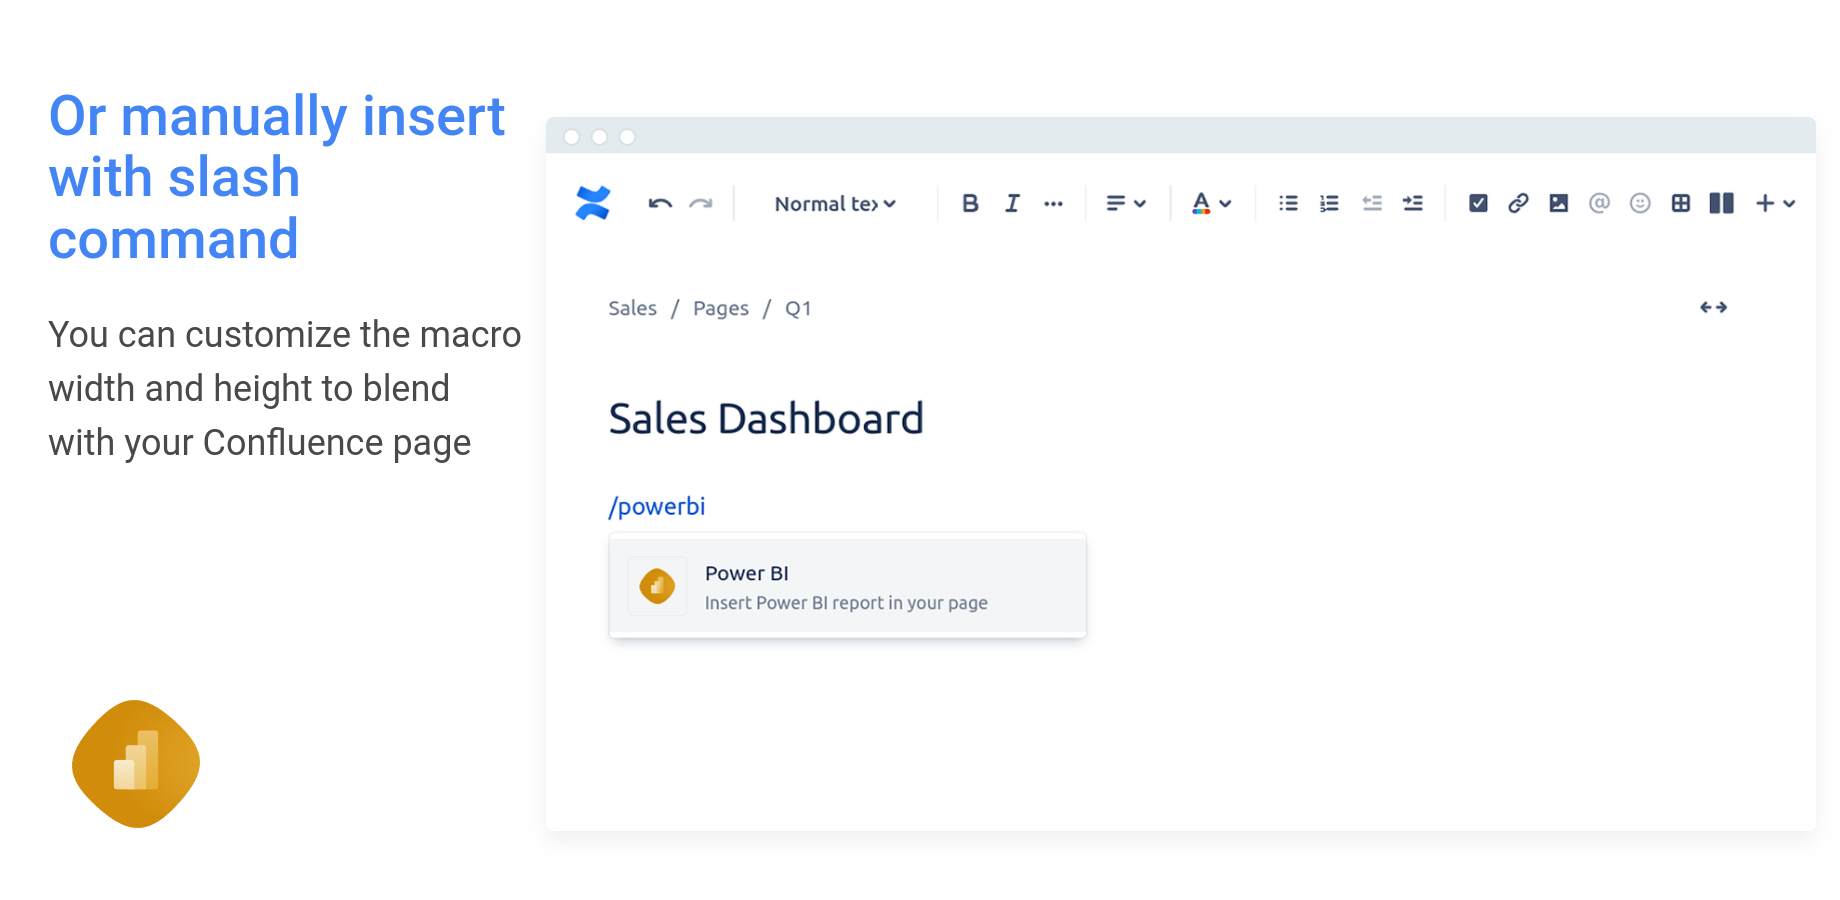The height and width of the screenshot is (900, 1840).
Task: Open the Normal text style dropdown
Action: click(835, 204)
